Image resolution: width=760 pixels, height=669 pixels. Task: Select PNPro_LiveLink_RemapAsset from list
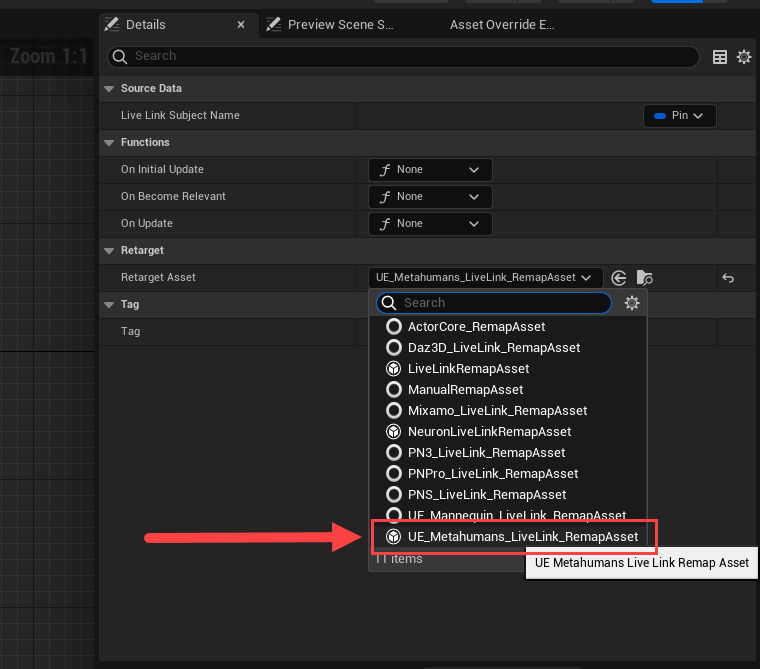click(x=508, y=474)
